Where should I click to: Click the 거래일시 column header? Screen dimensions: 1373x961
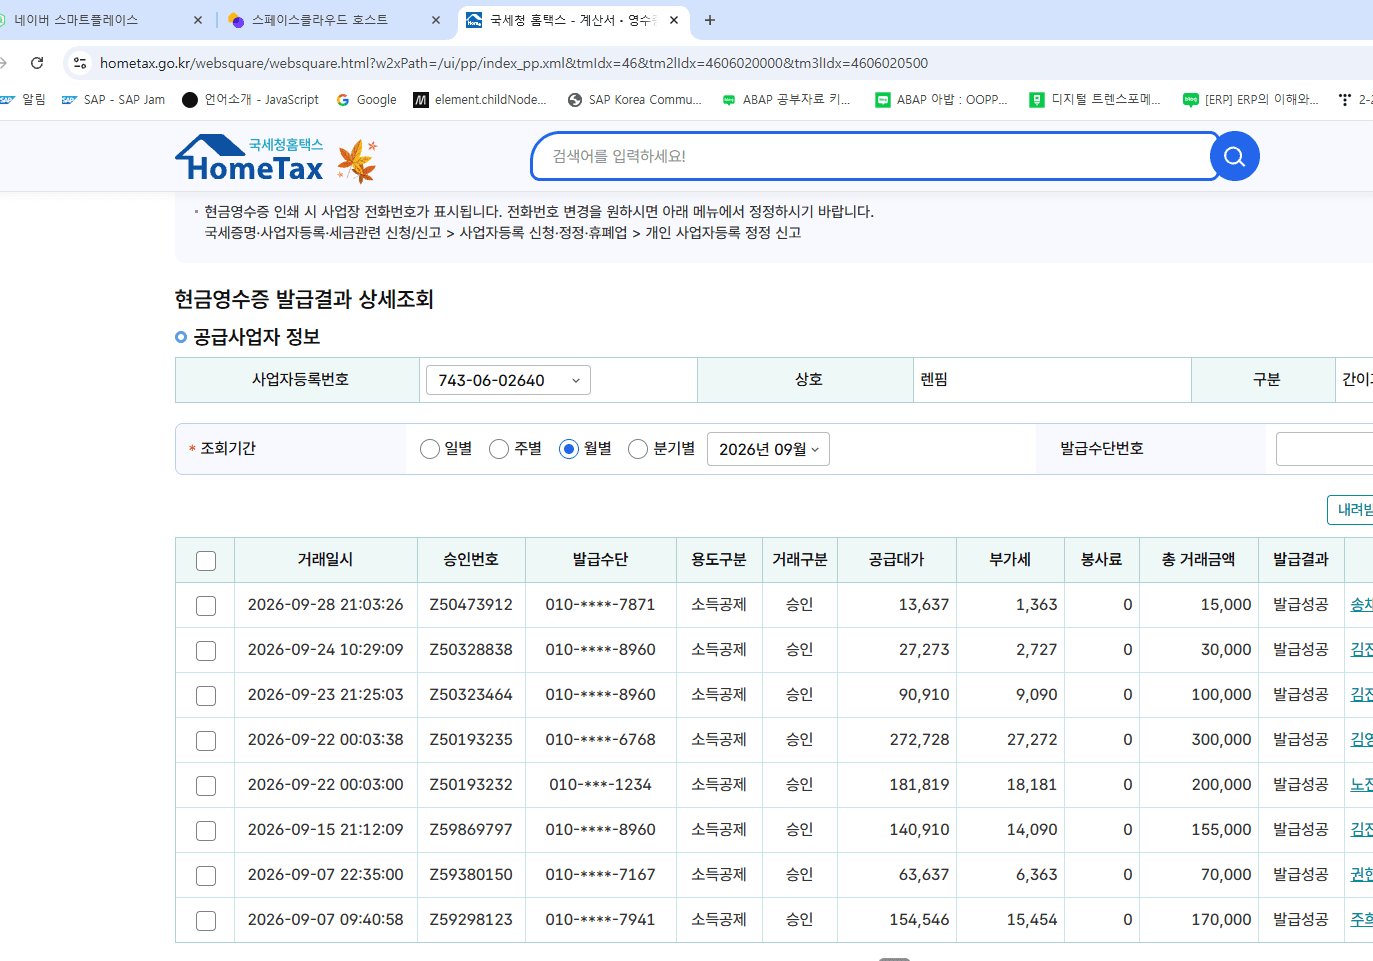pyautogui.click(x=325, y=560)
